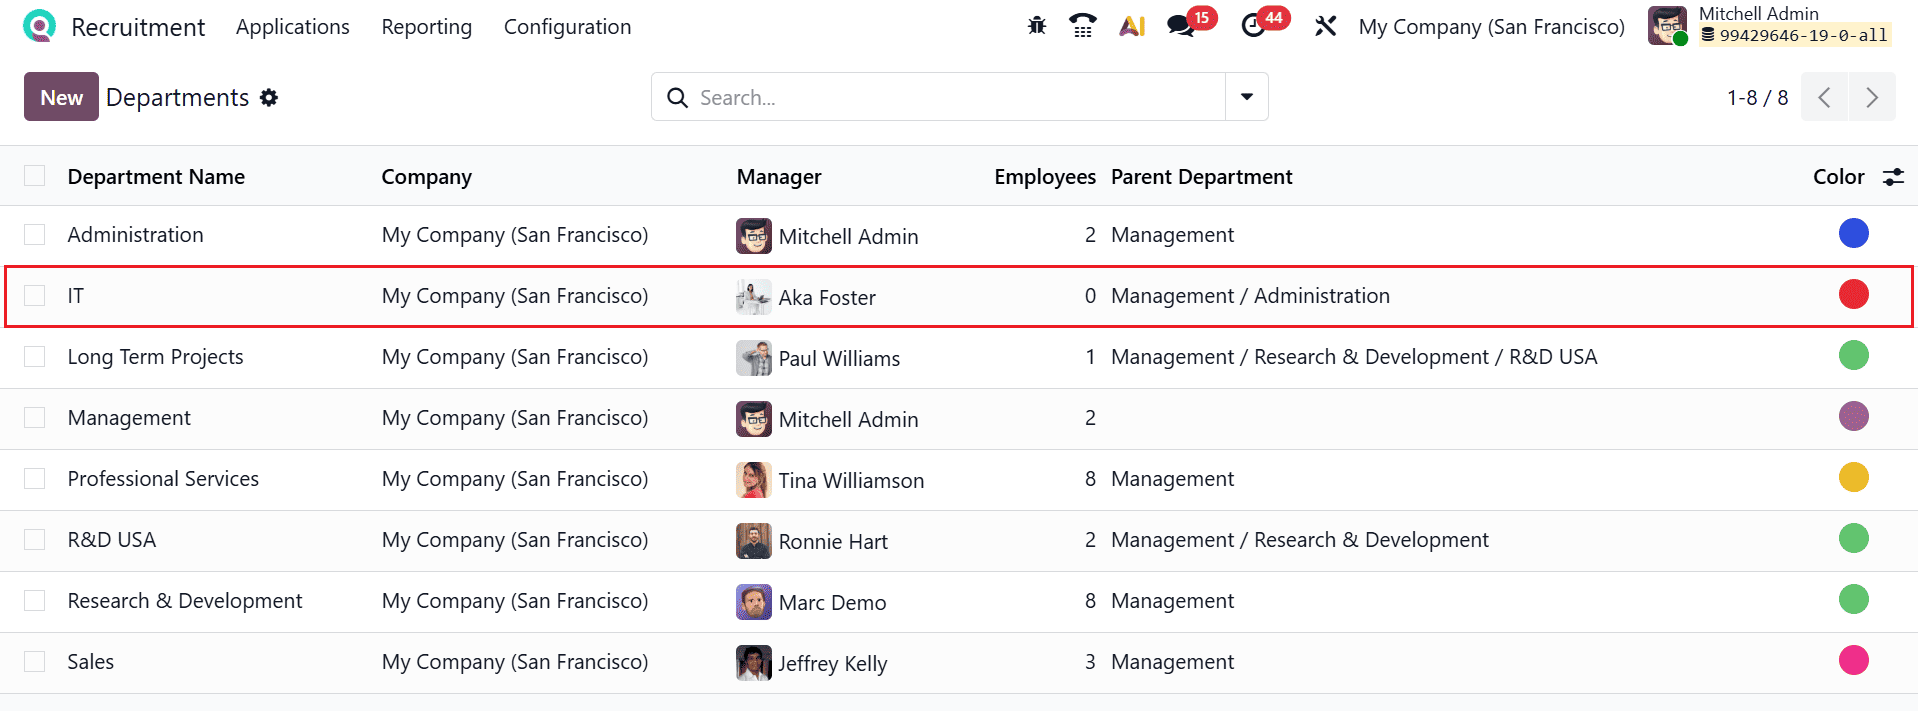Click the Search input field
The image size is (1918, 711).
click(x=950, y=97)
